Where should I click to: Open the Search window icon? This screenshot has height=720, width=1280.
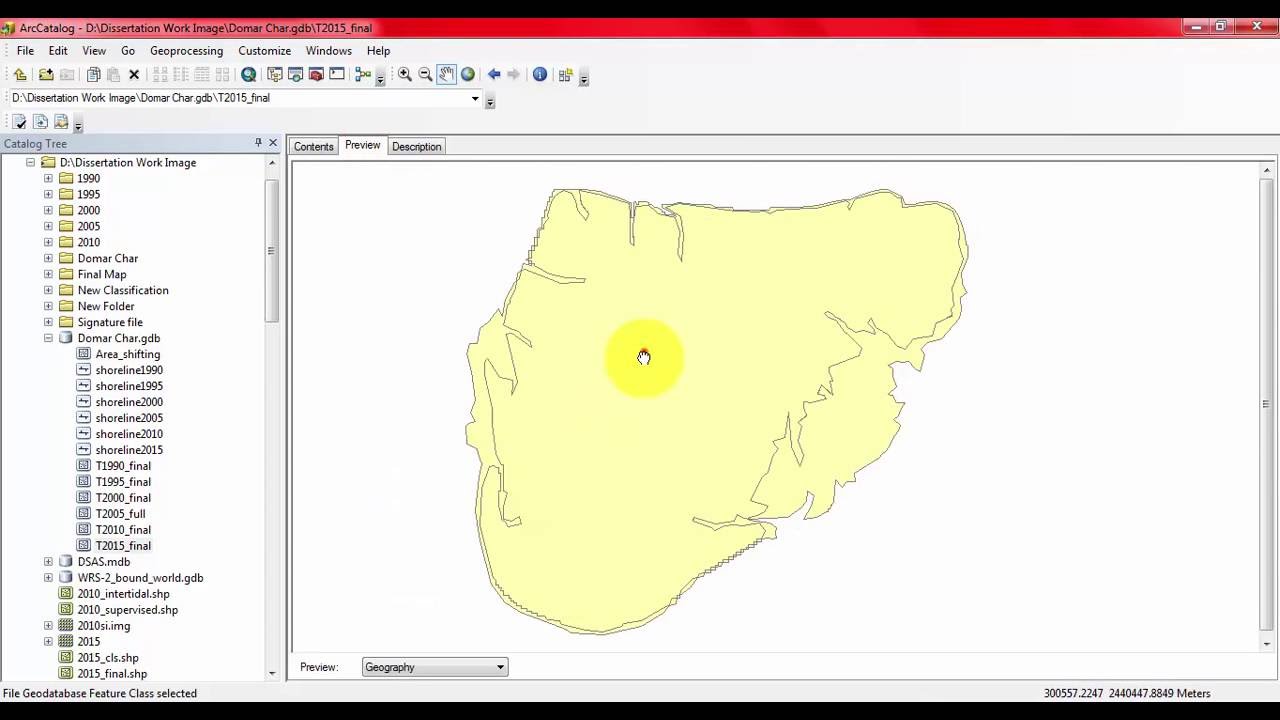click(296, 74)
